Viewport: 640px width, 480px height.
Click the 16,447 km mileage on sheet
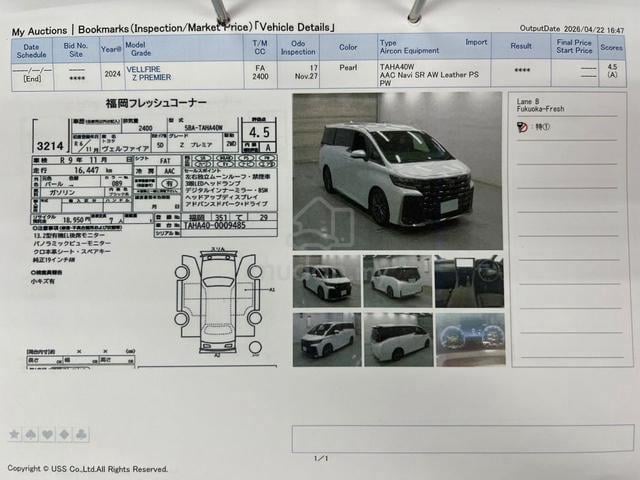[x=93, y=170]
